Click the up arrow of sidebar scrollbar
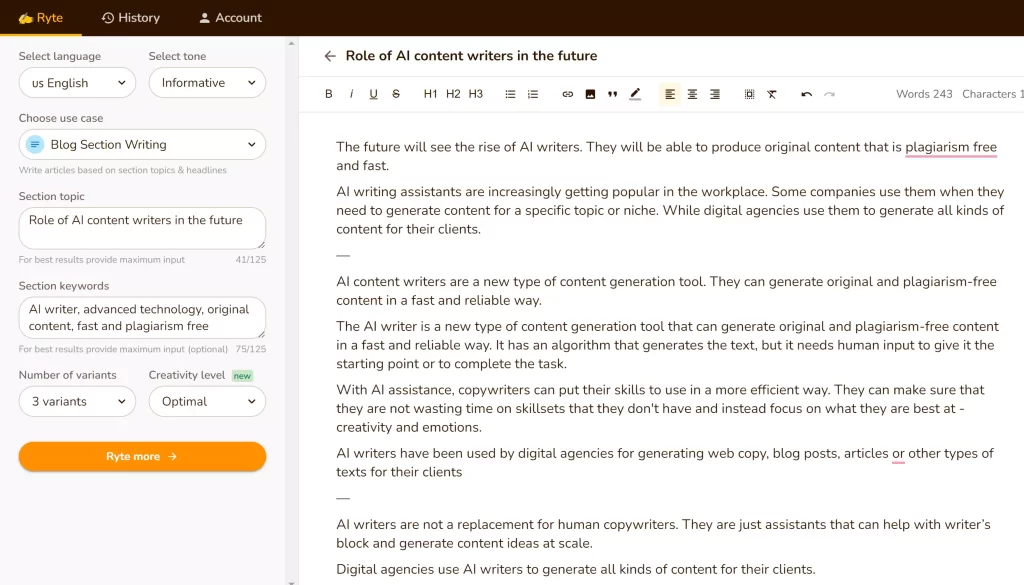 (291, 43)
